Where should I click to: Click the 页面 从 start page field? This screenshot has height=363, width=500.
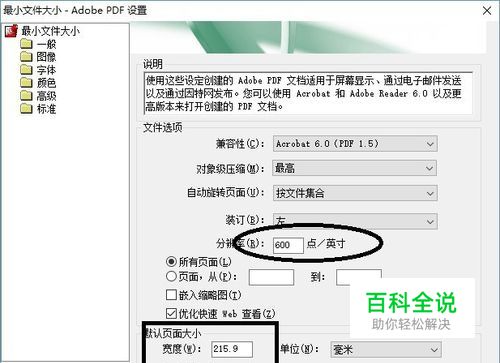[x=271, y=277]
